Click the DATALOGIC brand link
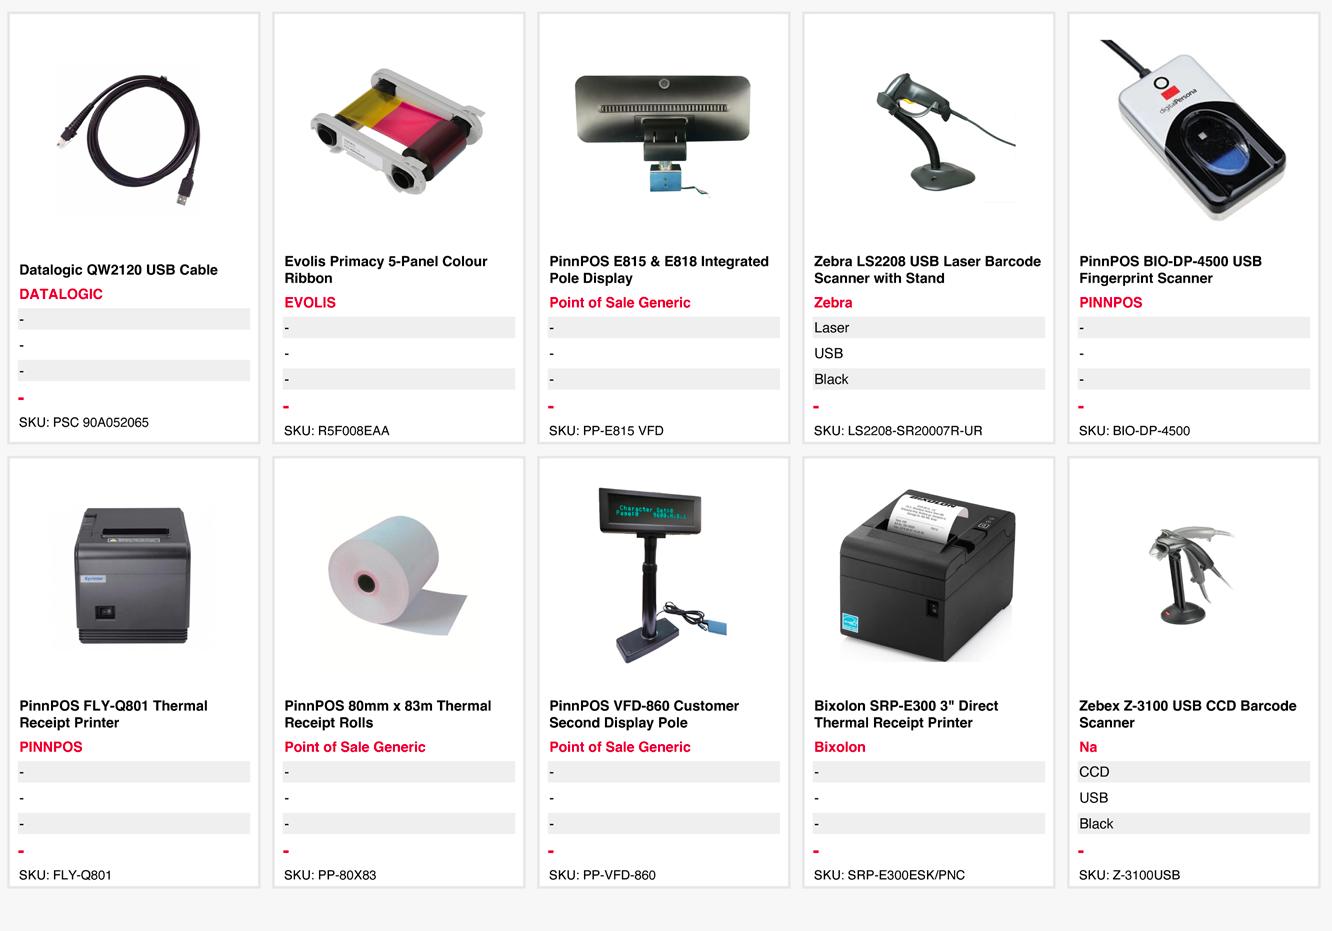Image resolution: width=1332 pixels, height=931 pixels. [61, 294]
